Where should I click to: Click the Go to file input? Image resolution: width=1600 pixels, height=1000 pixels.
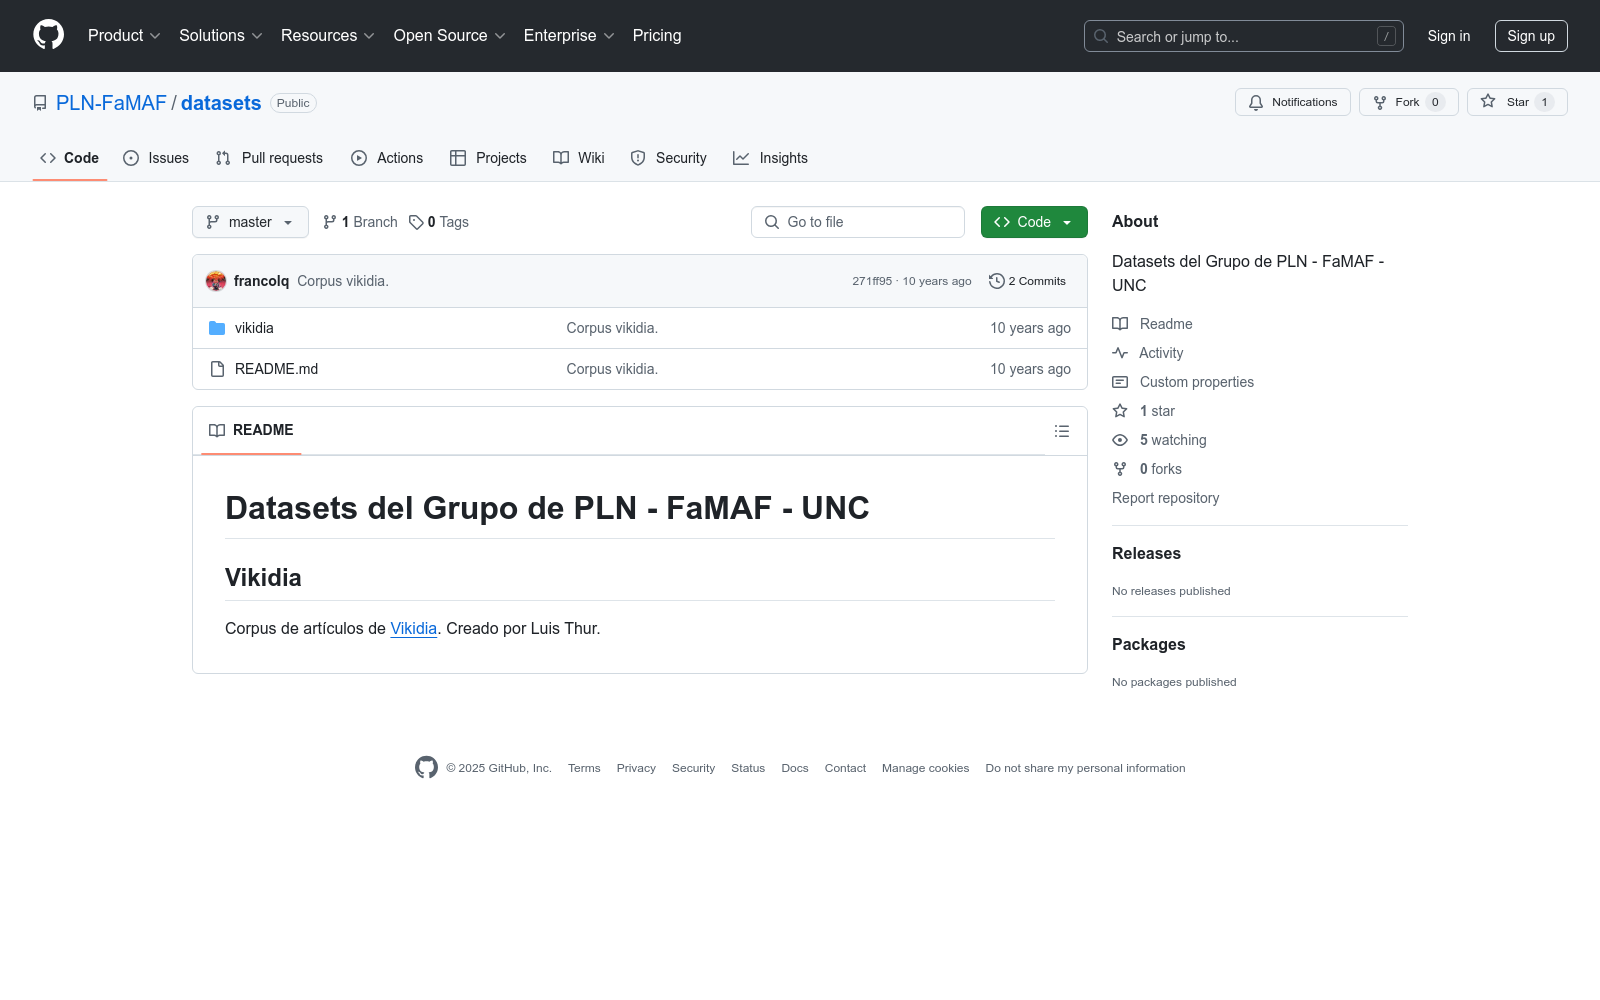point(858,222)
